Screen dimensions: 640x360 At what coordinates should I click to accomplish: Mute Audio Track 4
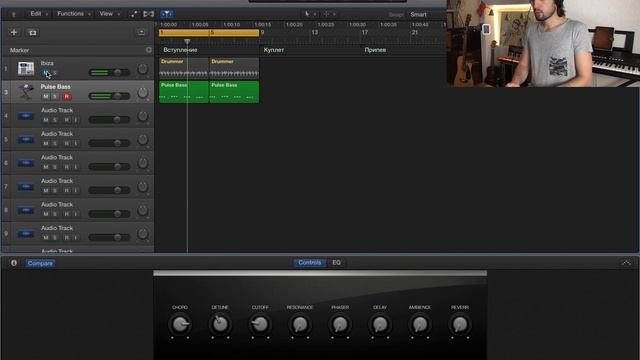pos(46,120)
